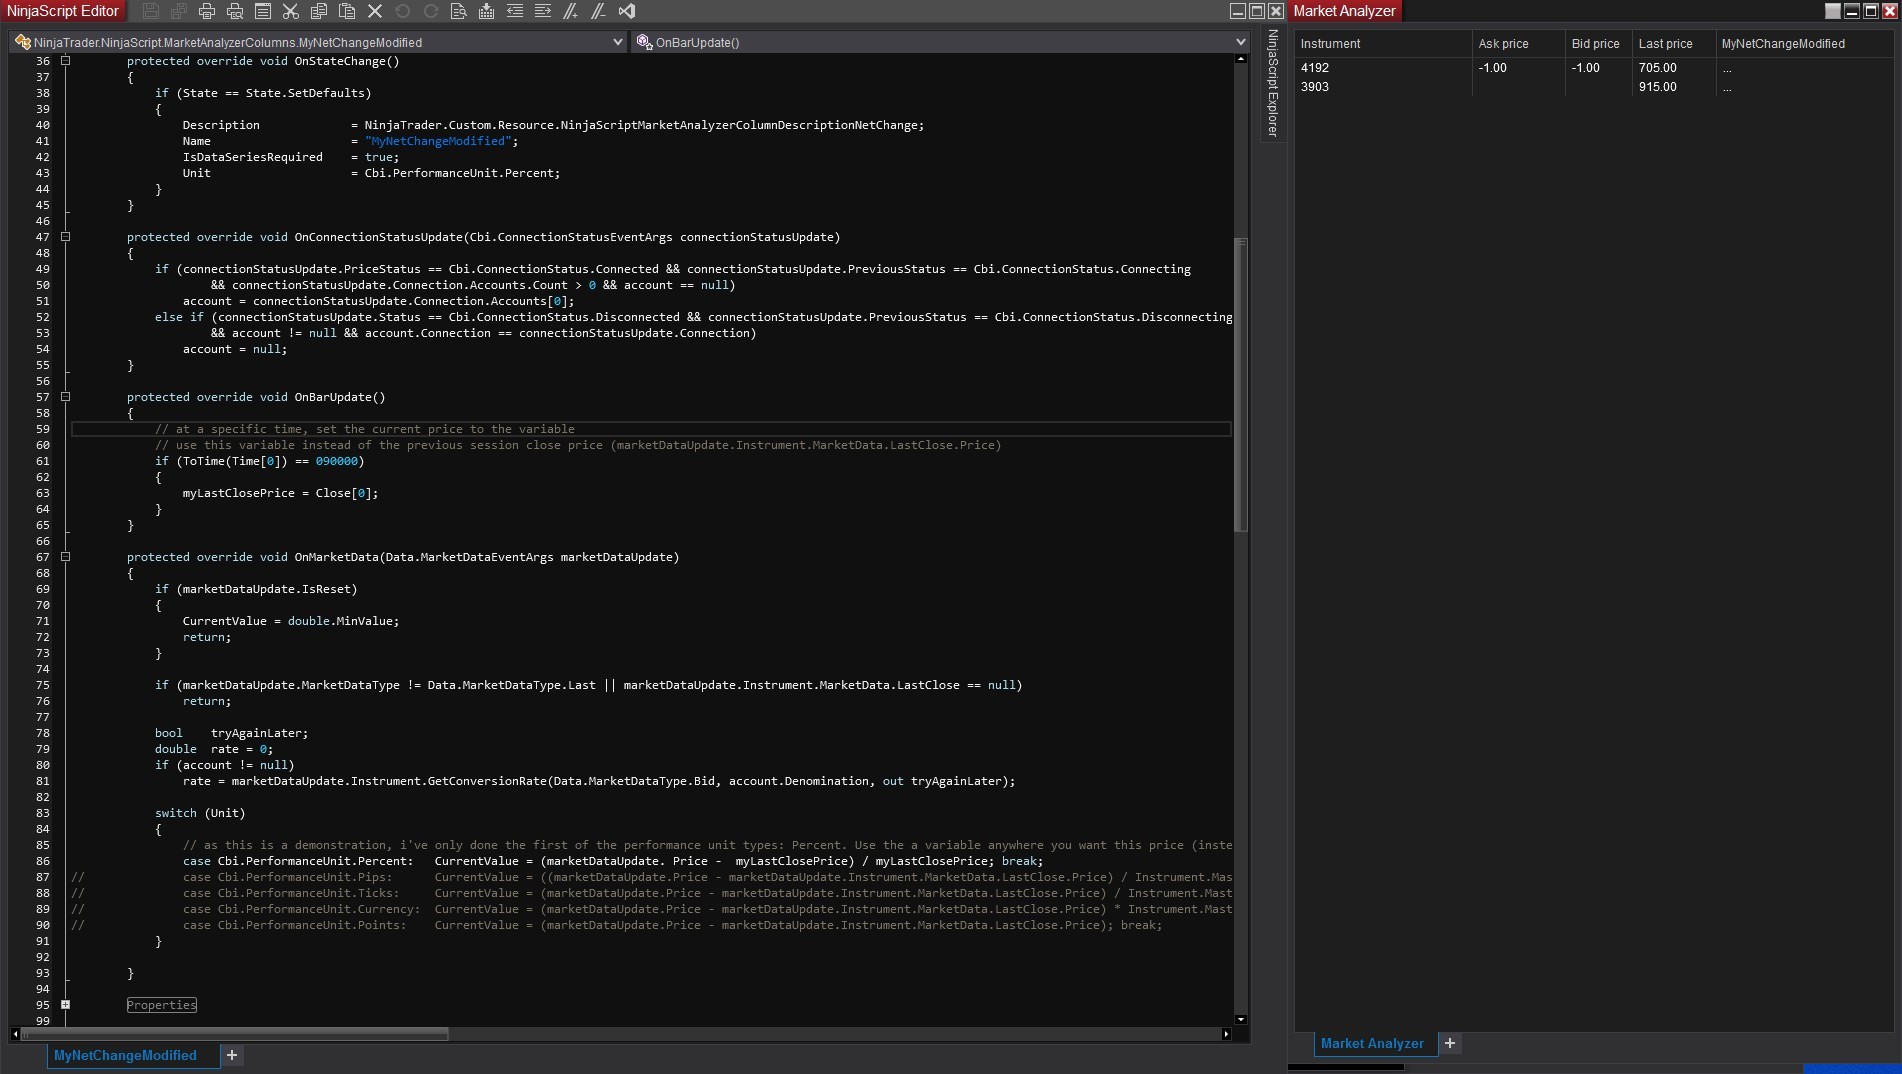Collapse the OnMarketData method at line 67

click(x=66, y=557)
